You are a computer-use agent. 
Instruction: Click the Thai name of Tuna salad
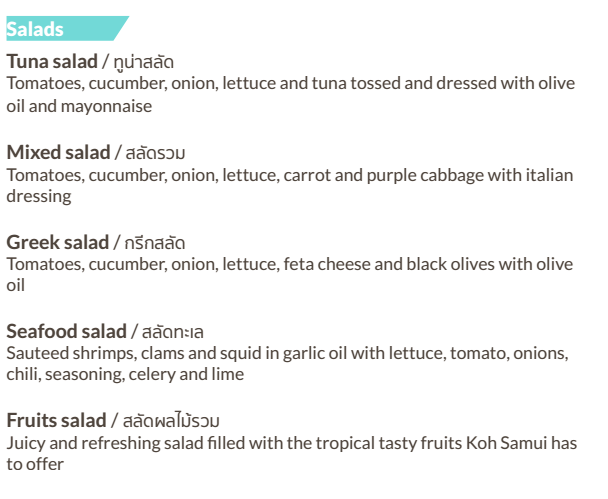click(x=143, y=62)
